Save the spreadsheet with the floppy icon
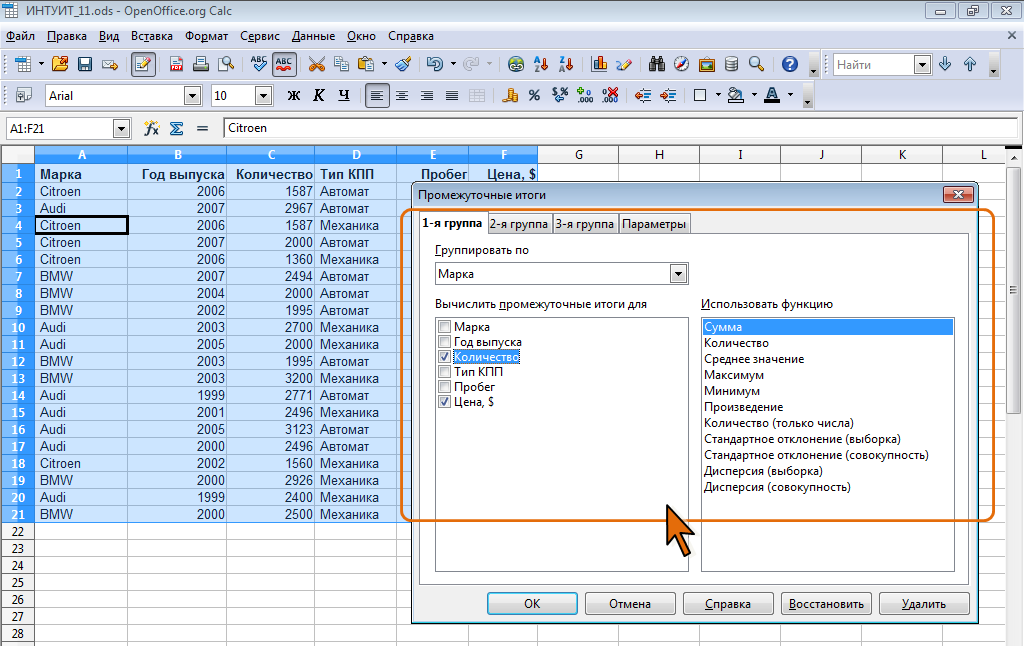 tap(85, 64)
